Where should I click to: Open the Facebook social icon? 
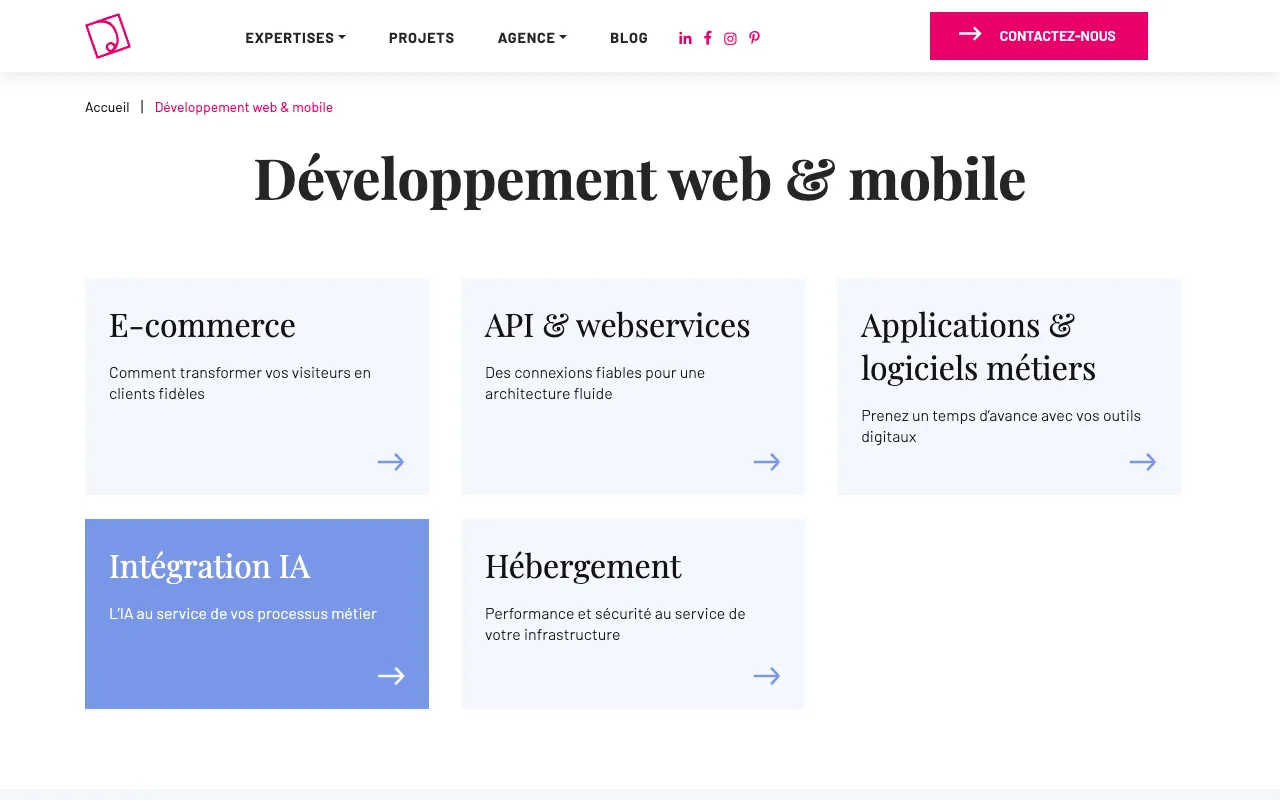[x=708, y=38]
